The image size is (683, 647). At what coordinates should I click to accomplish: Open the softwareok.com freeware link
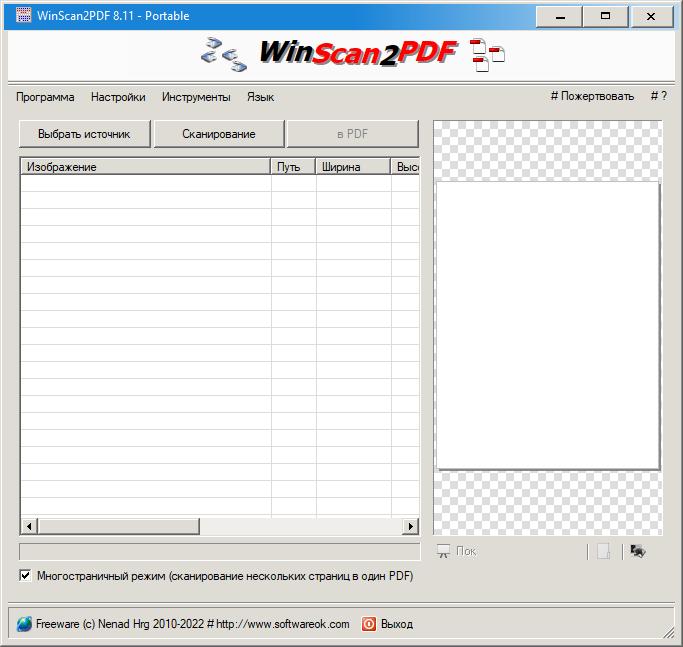coord(192,624)
